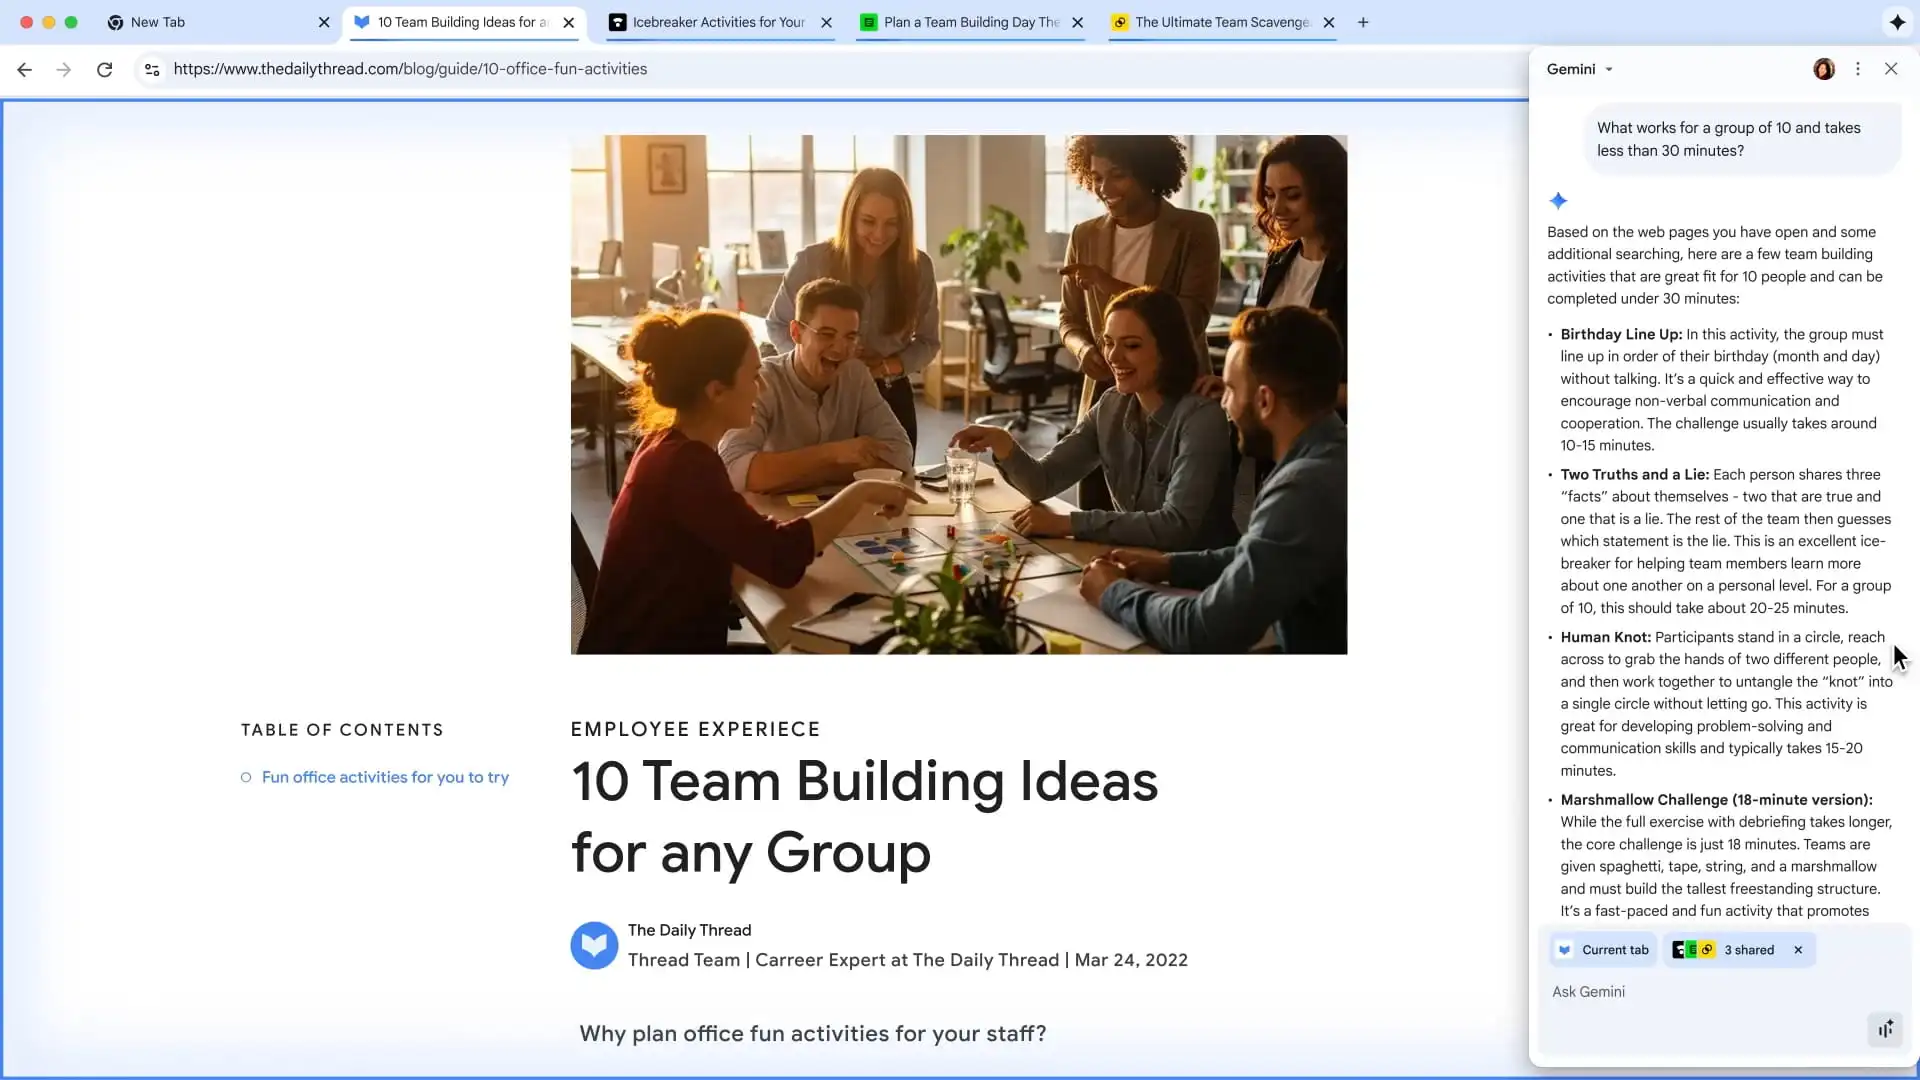Click the macOS green fullscreen button
Viewport: 1920px width, 1080px height.
(x=71, y=22)
